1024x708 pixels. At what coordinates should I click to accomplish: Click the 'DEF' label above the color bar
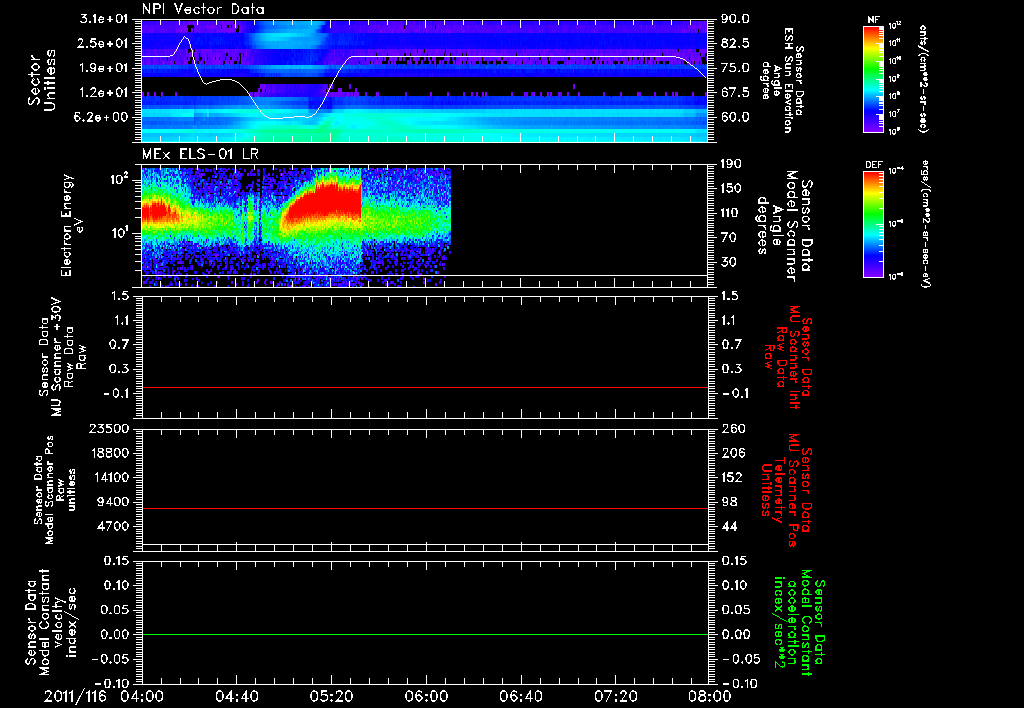pos(874,165)
